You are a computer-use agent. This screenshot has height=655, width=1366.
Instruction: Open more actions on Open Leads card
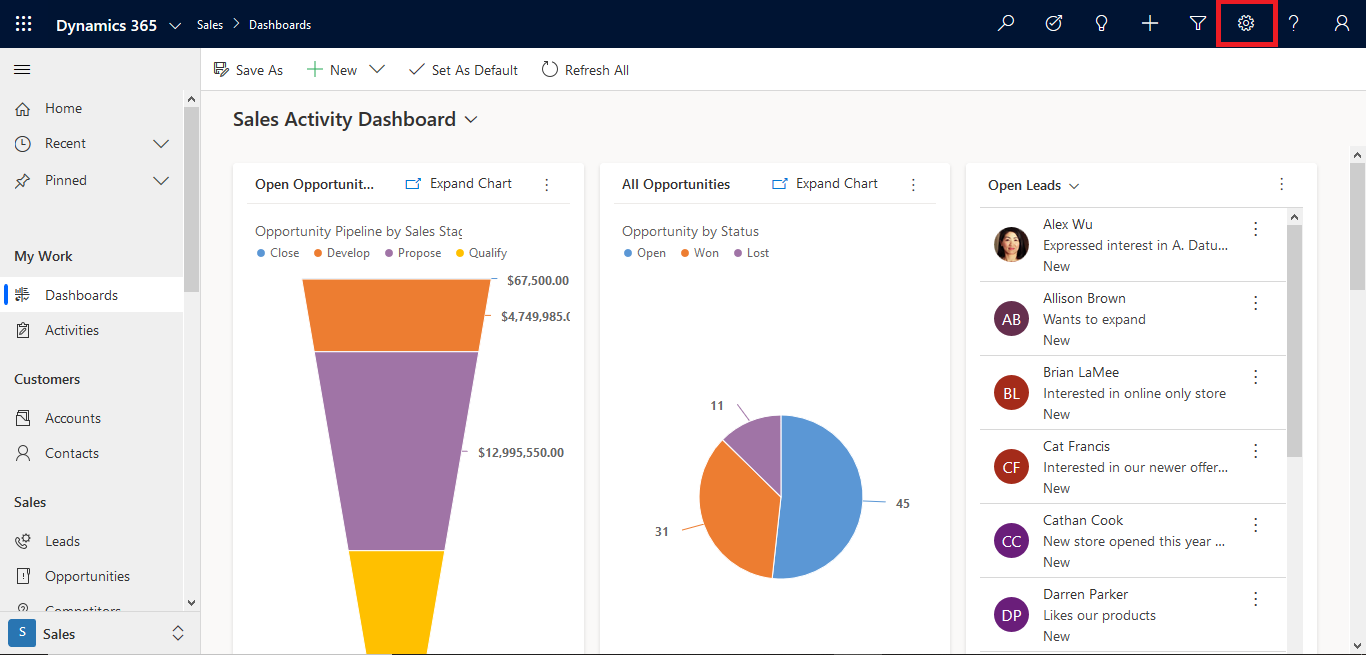point(1281,184)
